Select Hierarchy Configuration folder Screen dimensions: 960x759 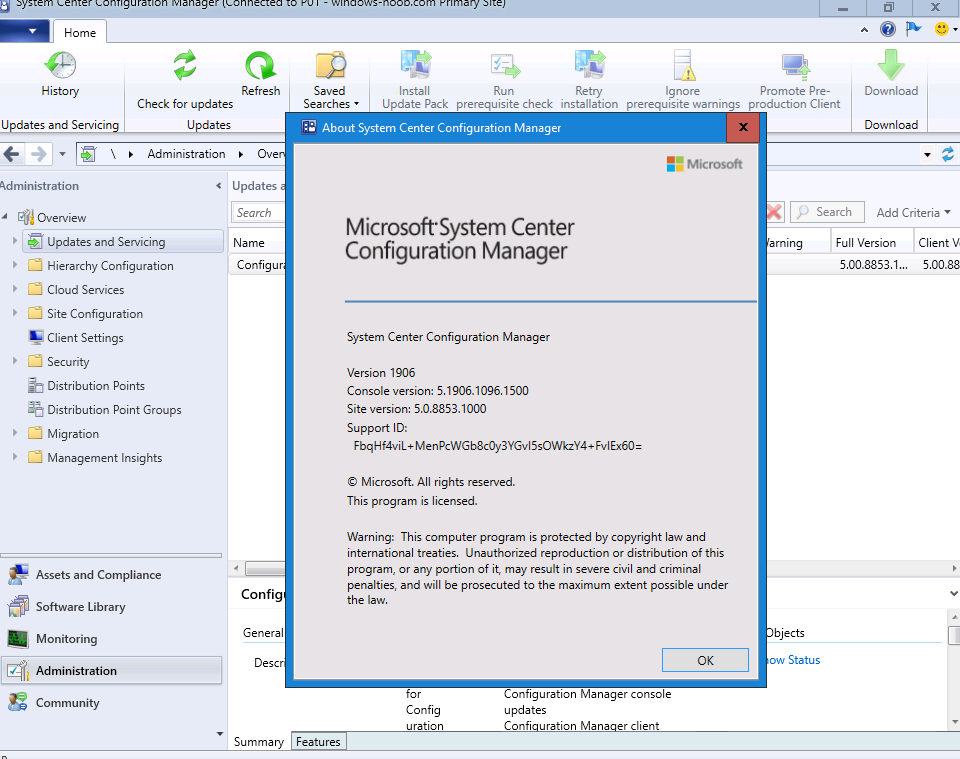click(x=110, y=266)
